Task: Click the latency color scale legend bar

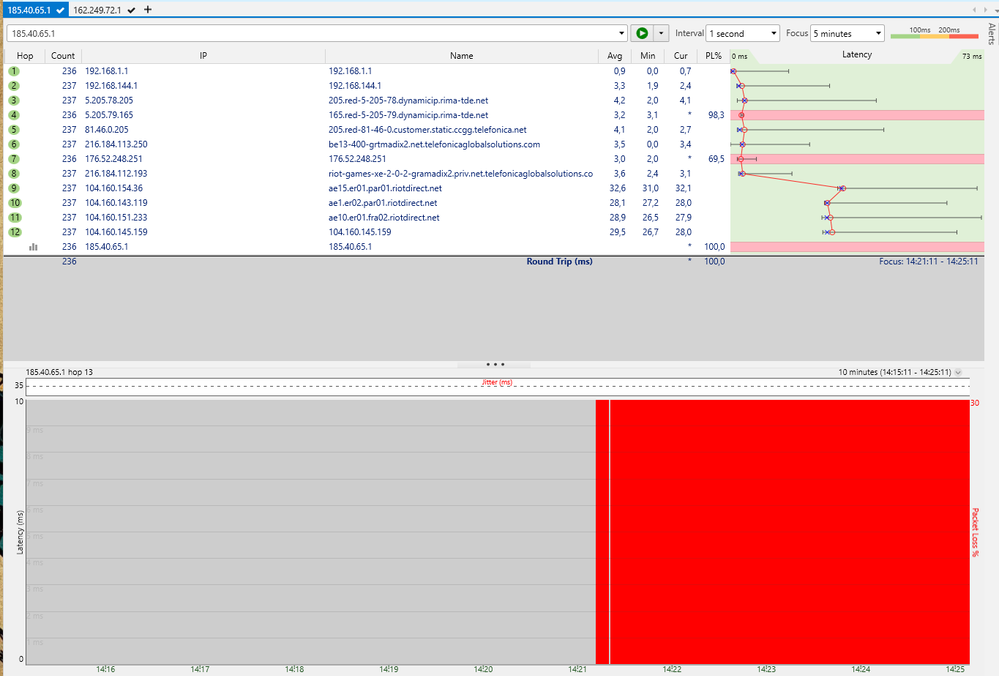Action: click(934, 35)
